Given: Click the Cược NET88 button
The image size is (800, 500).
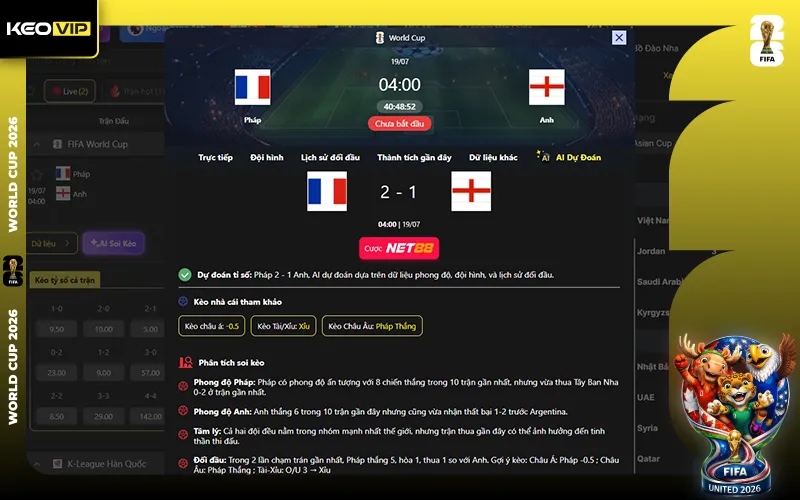Looking at the screenshot, I should (399, 248).
